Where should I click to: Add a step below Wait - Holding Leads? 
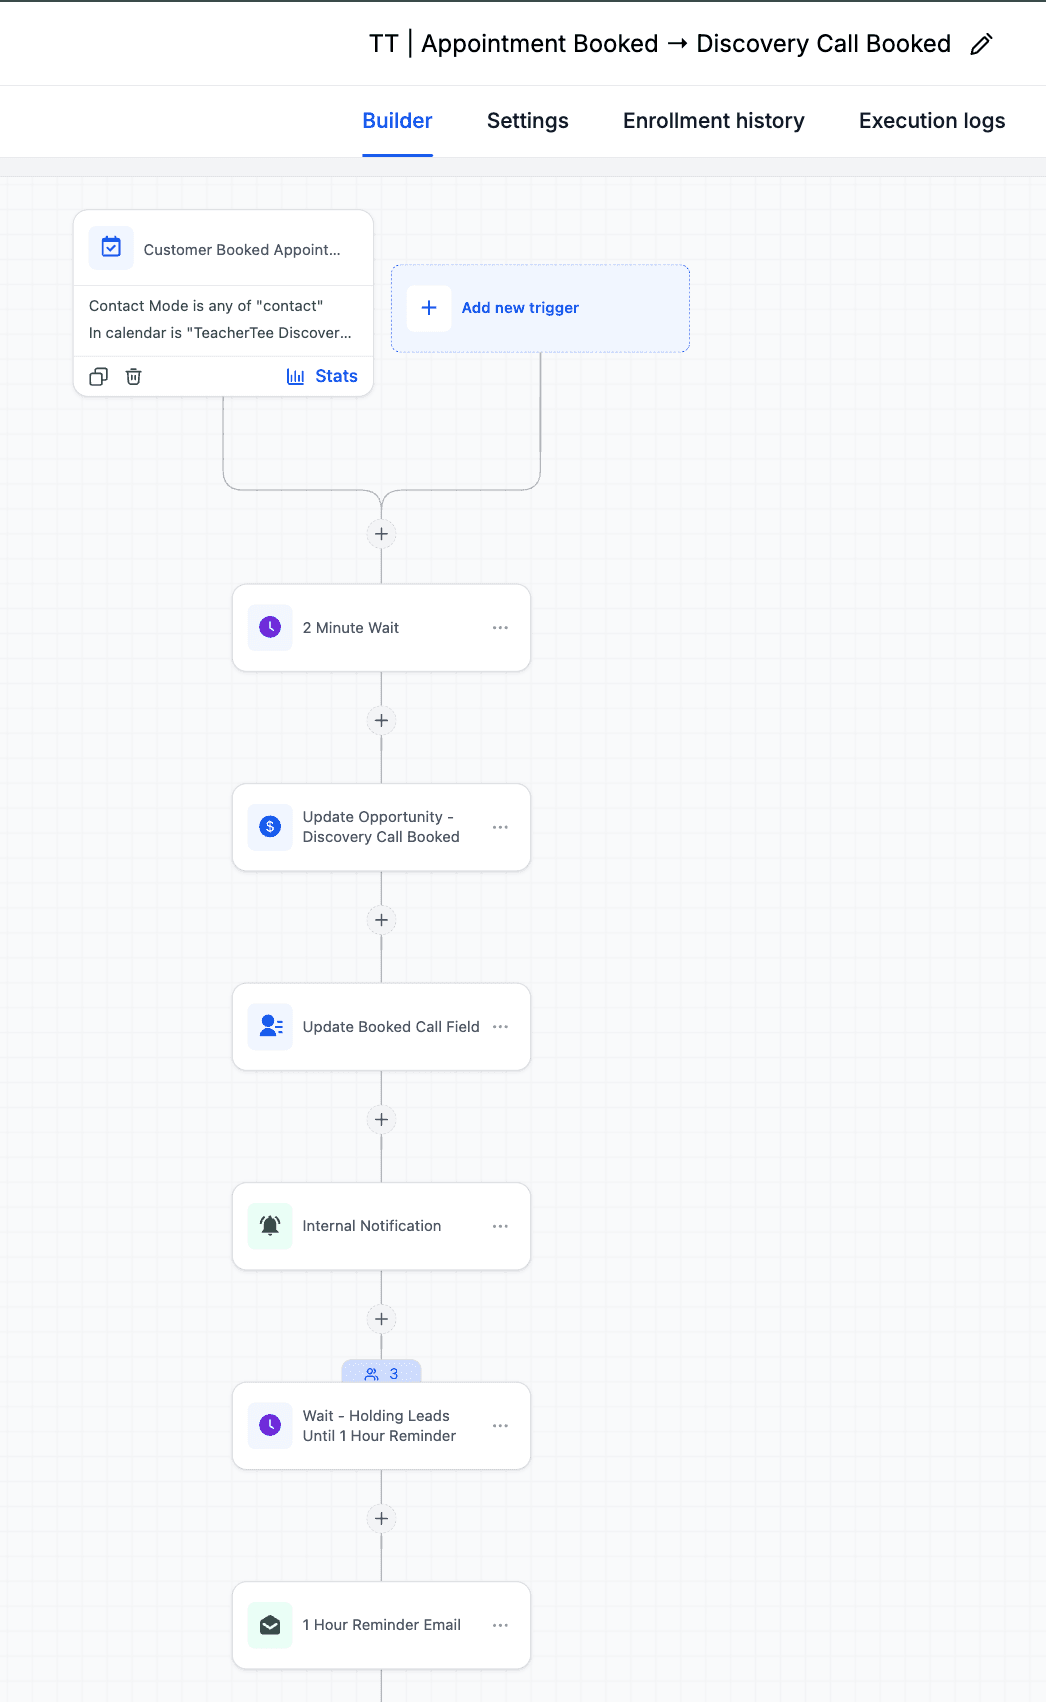pos(381,1518)
